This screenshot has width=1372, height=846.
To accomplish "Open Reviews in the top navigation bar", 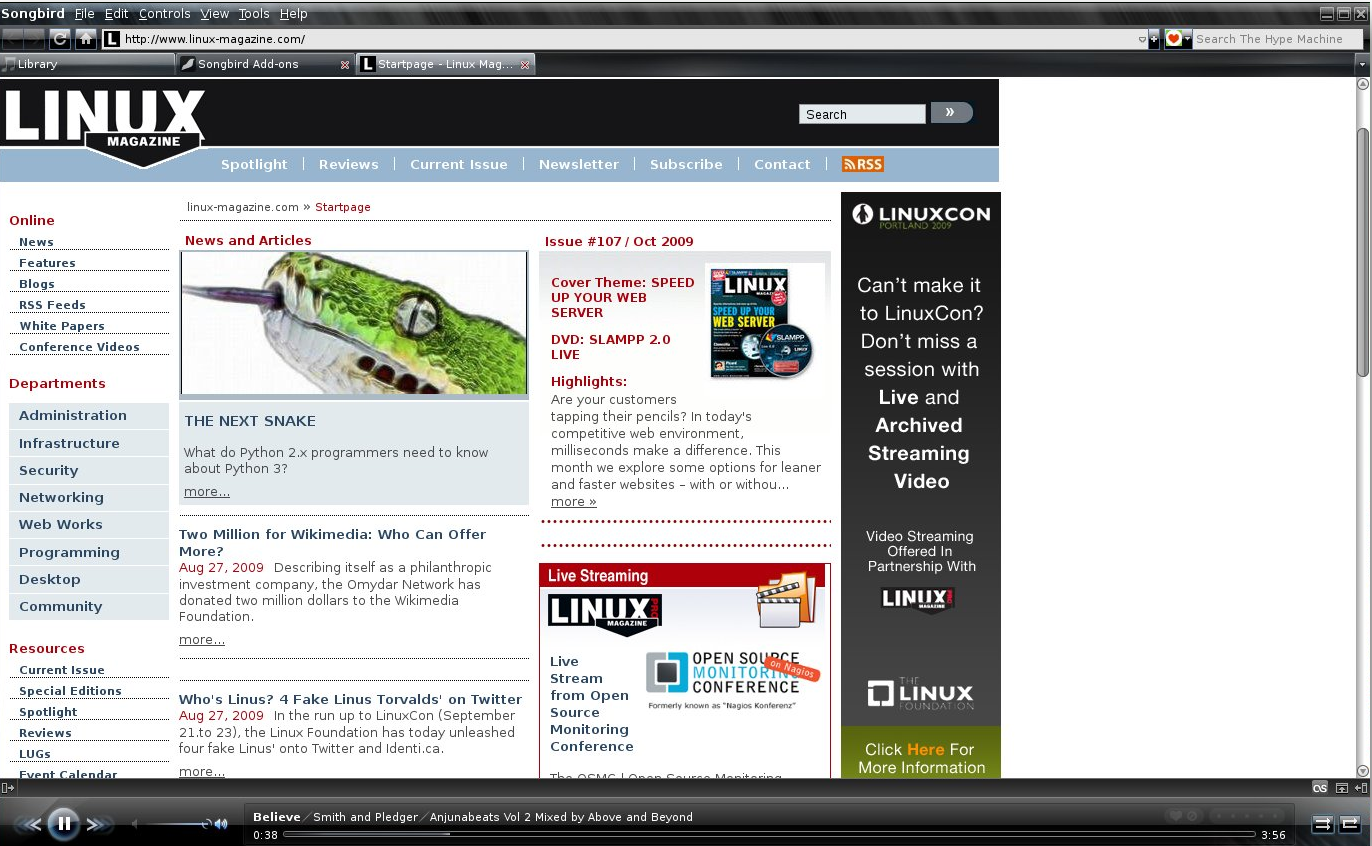I will click(x=349, y=164).
